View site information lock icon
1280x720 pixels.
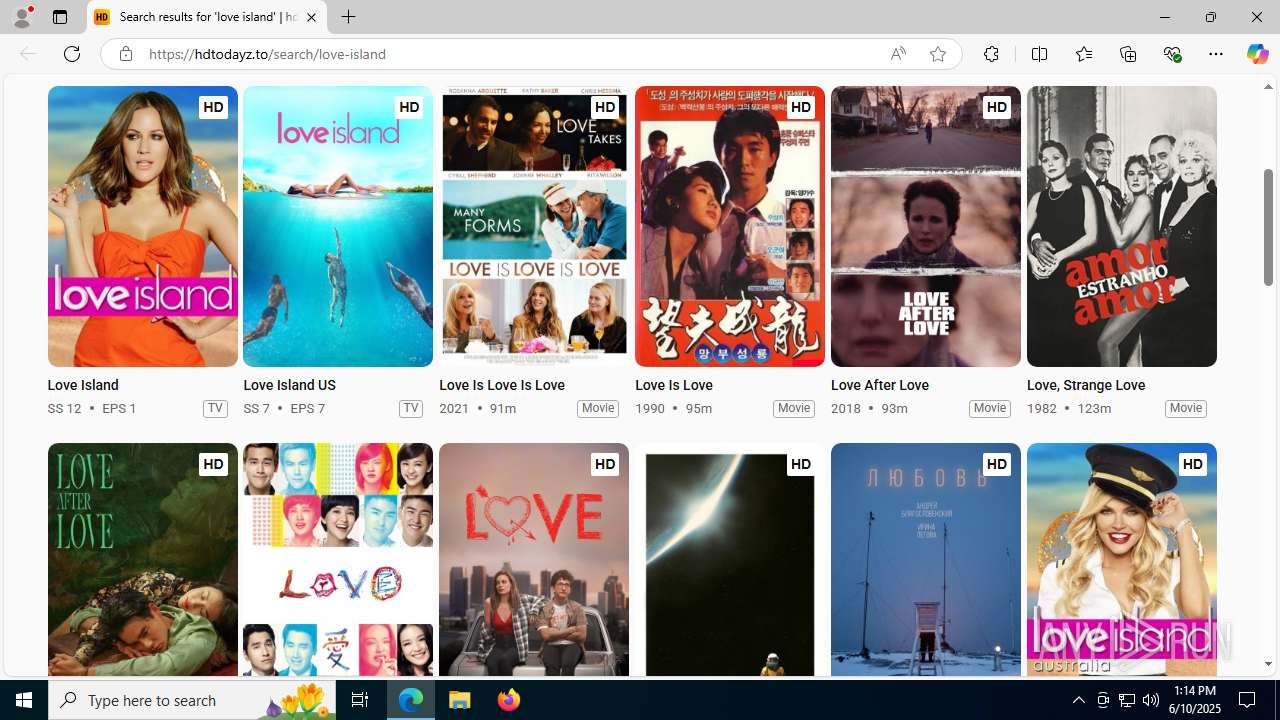point(125,54)
